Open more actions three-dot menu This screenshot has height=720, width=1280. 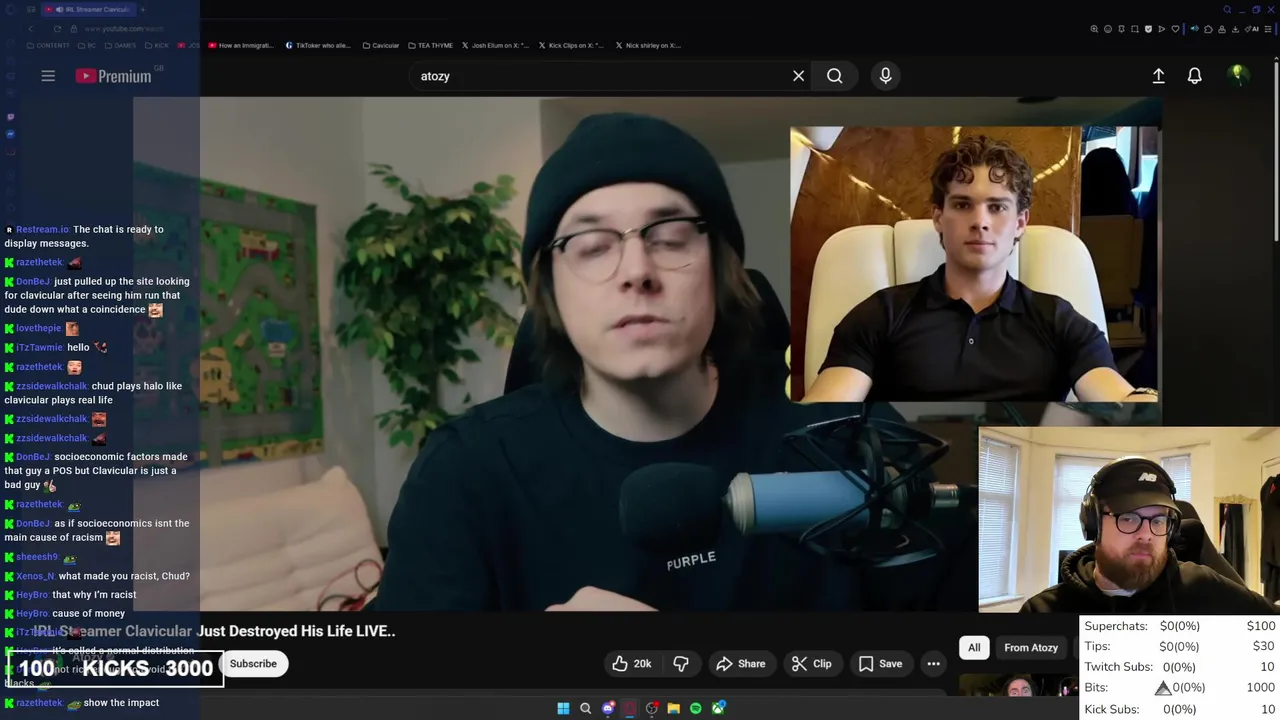coord(933,664)
